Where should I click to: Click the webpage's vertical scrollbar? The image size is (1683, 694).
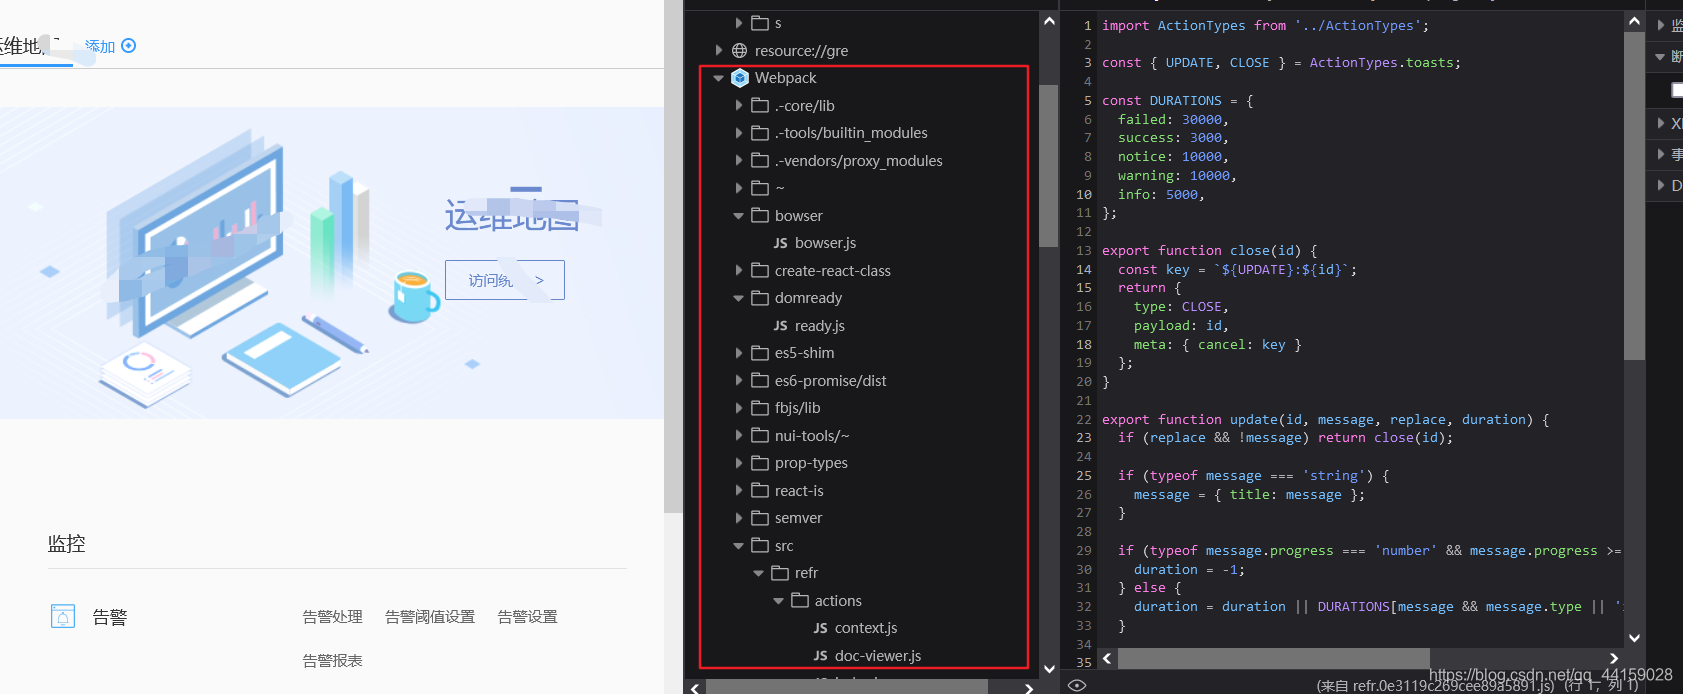click(673, 255)
